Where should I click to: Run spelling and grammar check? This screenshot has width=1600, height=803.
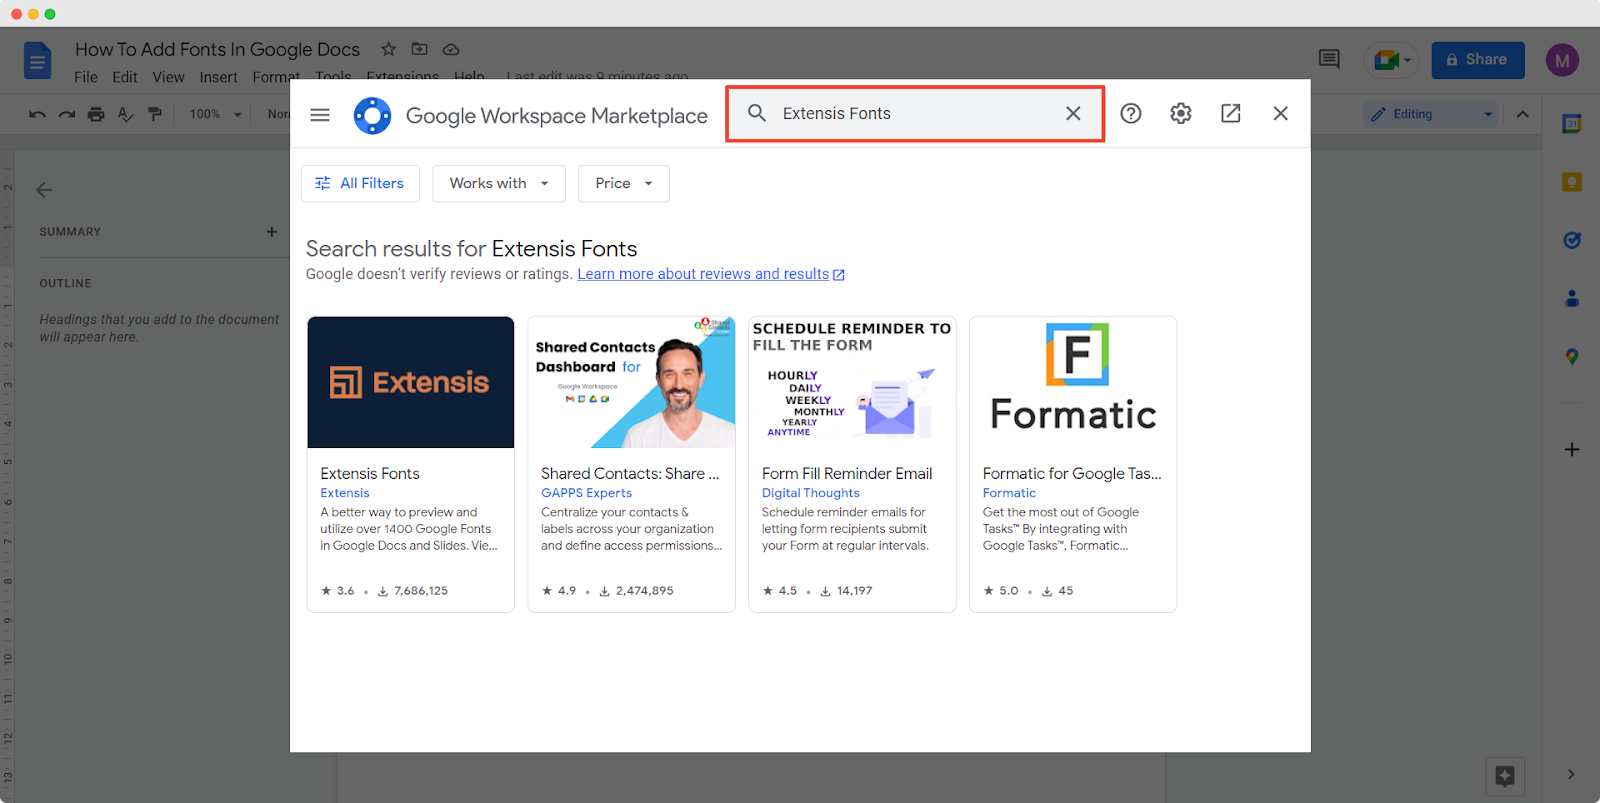[x=125, y=114]
